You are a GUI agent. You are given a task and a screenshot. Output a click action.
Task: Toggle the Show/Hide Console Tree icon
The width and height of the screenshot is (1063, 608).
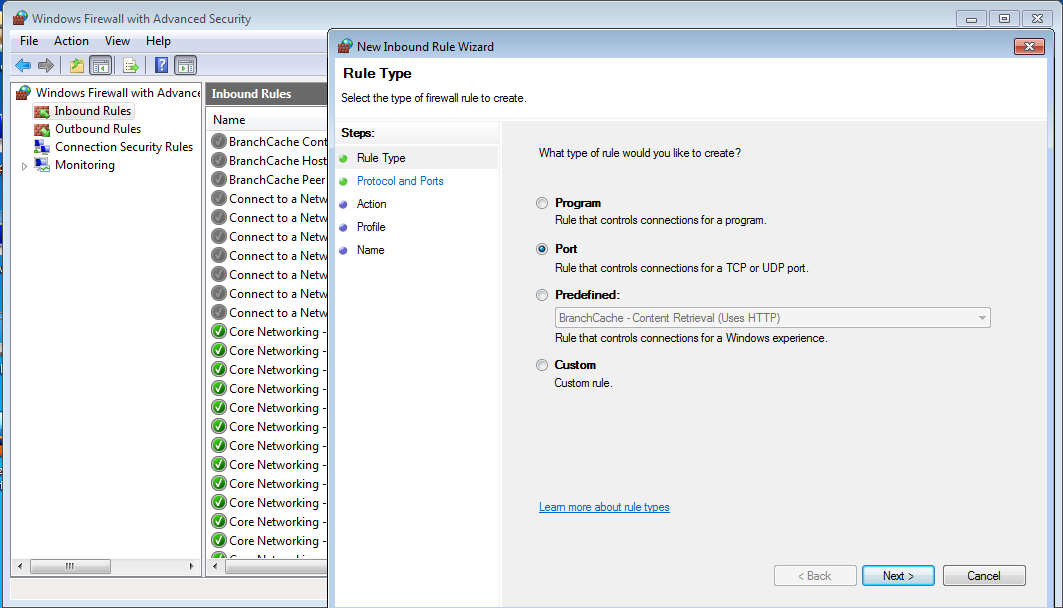pos(100,66)
